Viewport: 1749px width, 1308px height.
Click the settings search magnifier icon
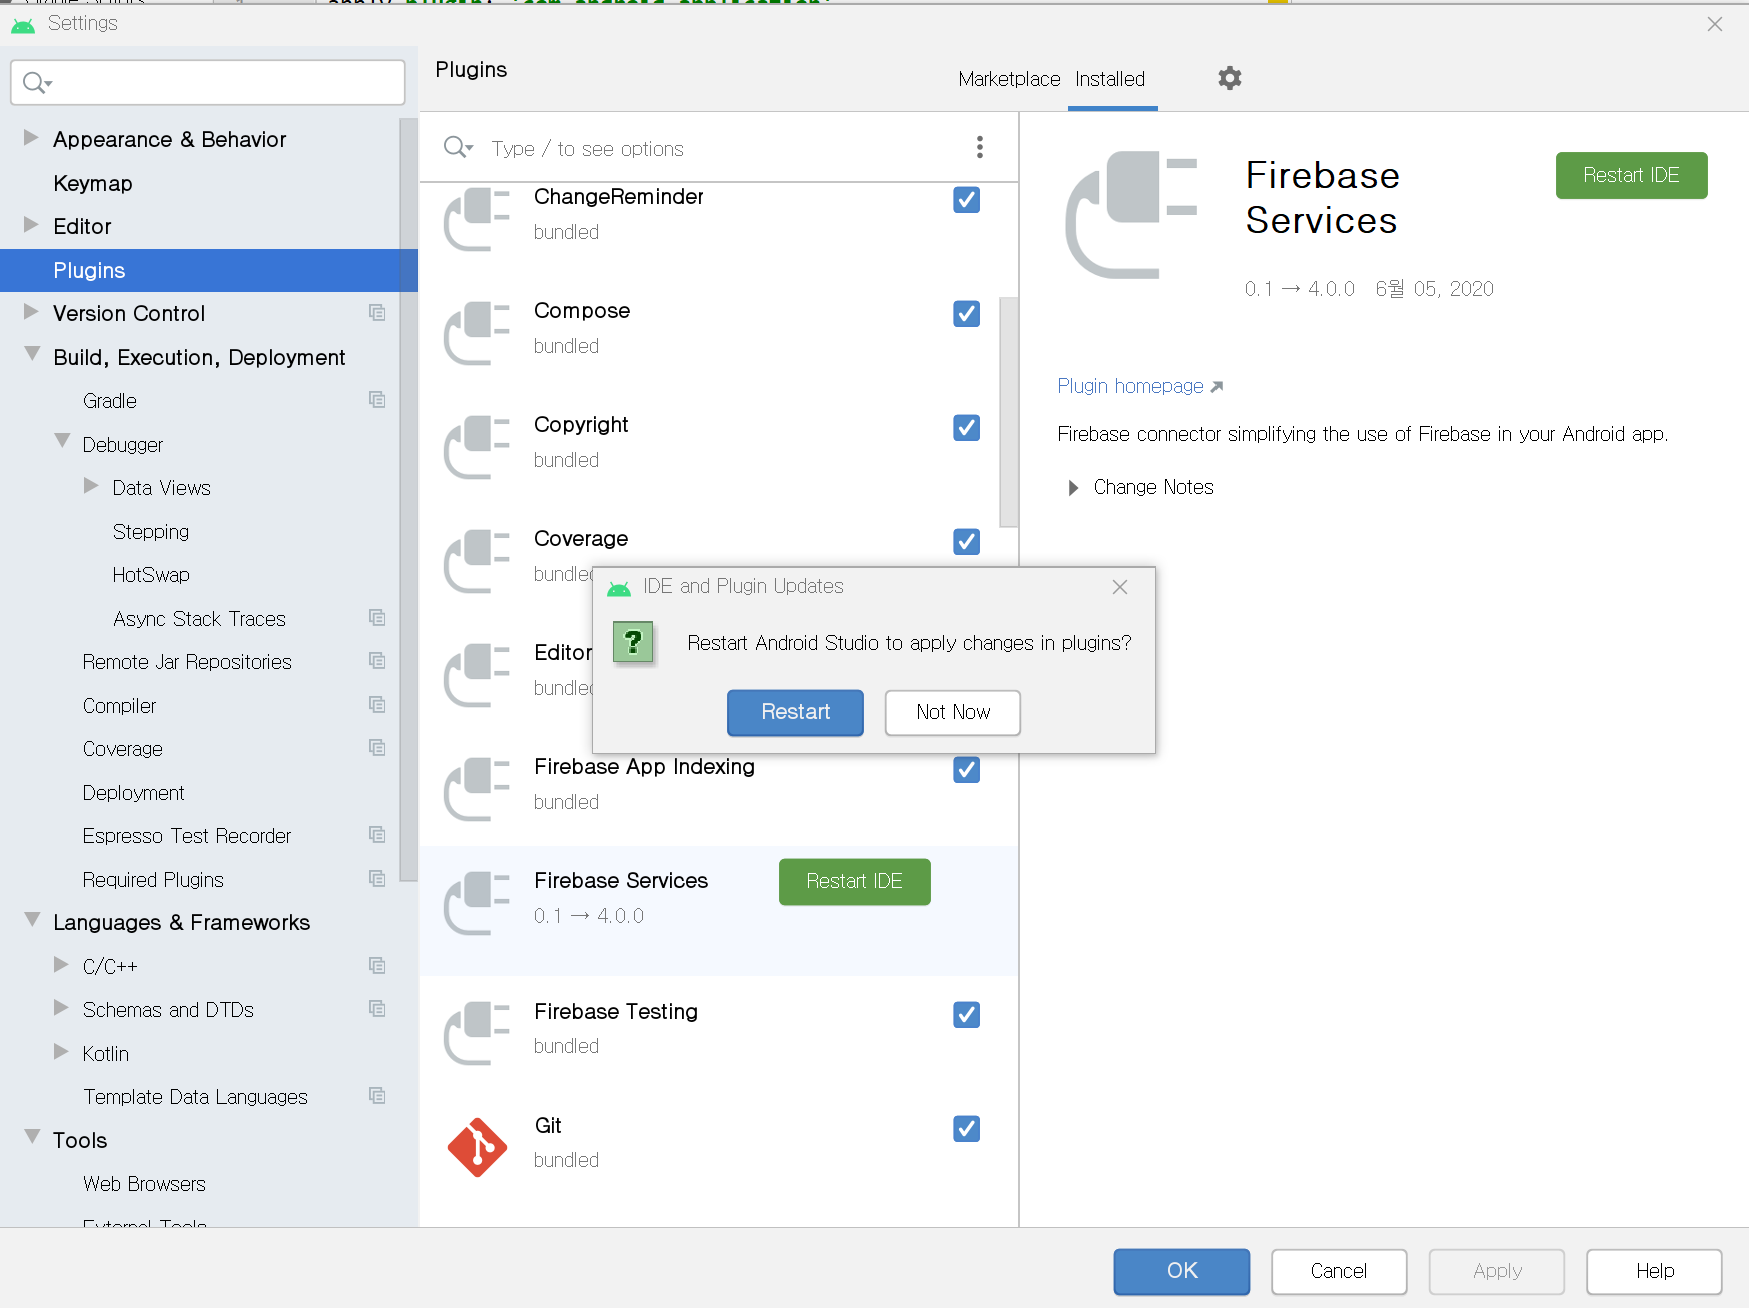[37, 82]
